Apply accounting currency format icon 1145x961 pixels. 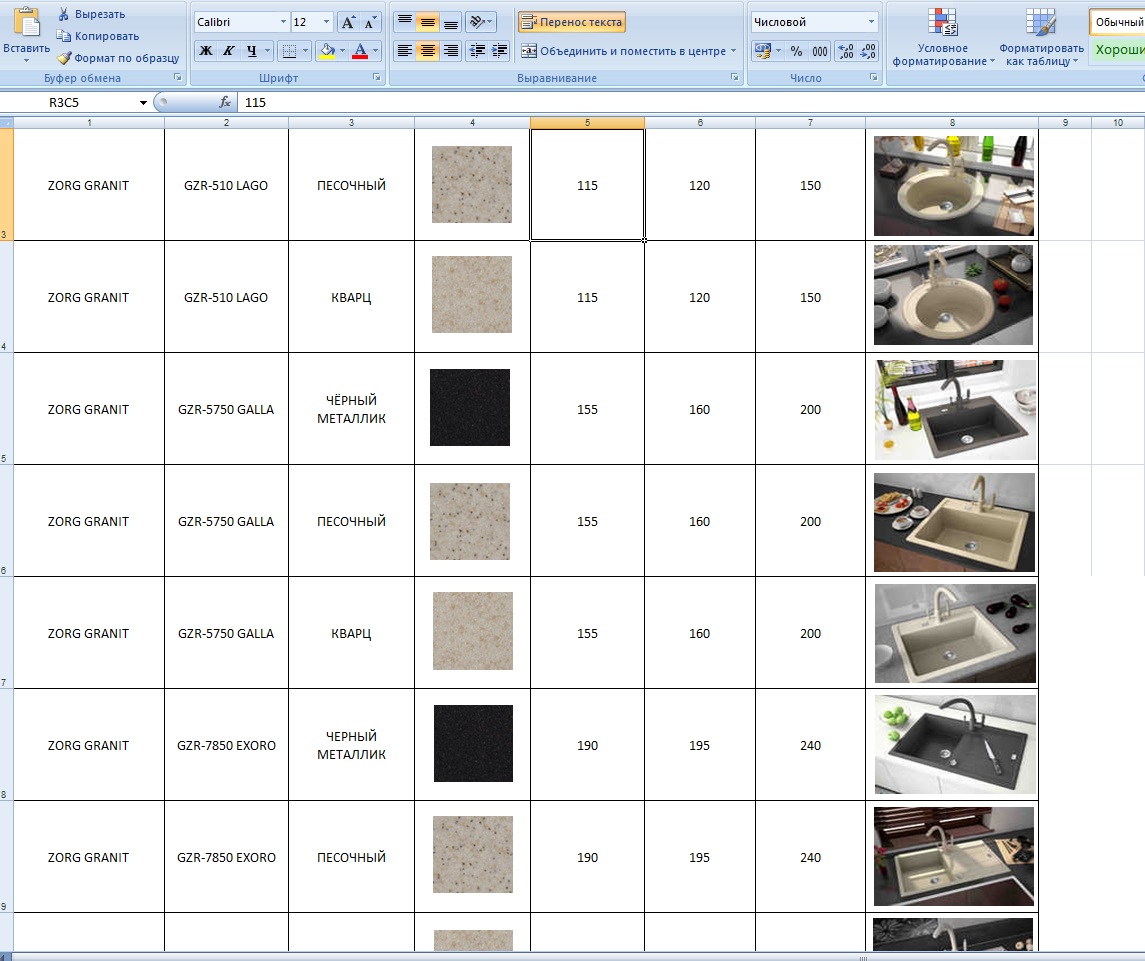tap(763, 50)
